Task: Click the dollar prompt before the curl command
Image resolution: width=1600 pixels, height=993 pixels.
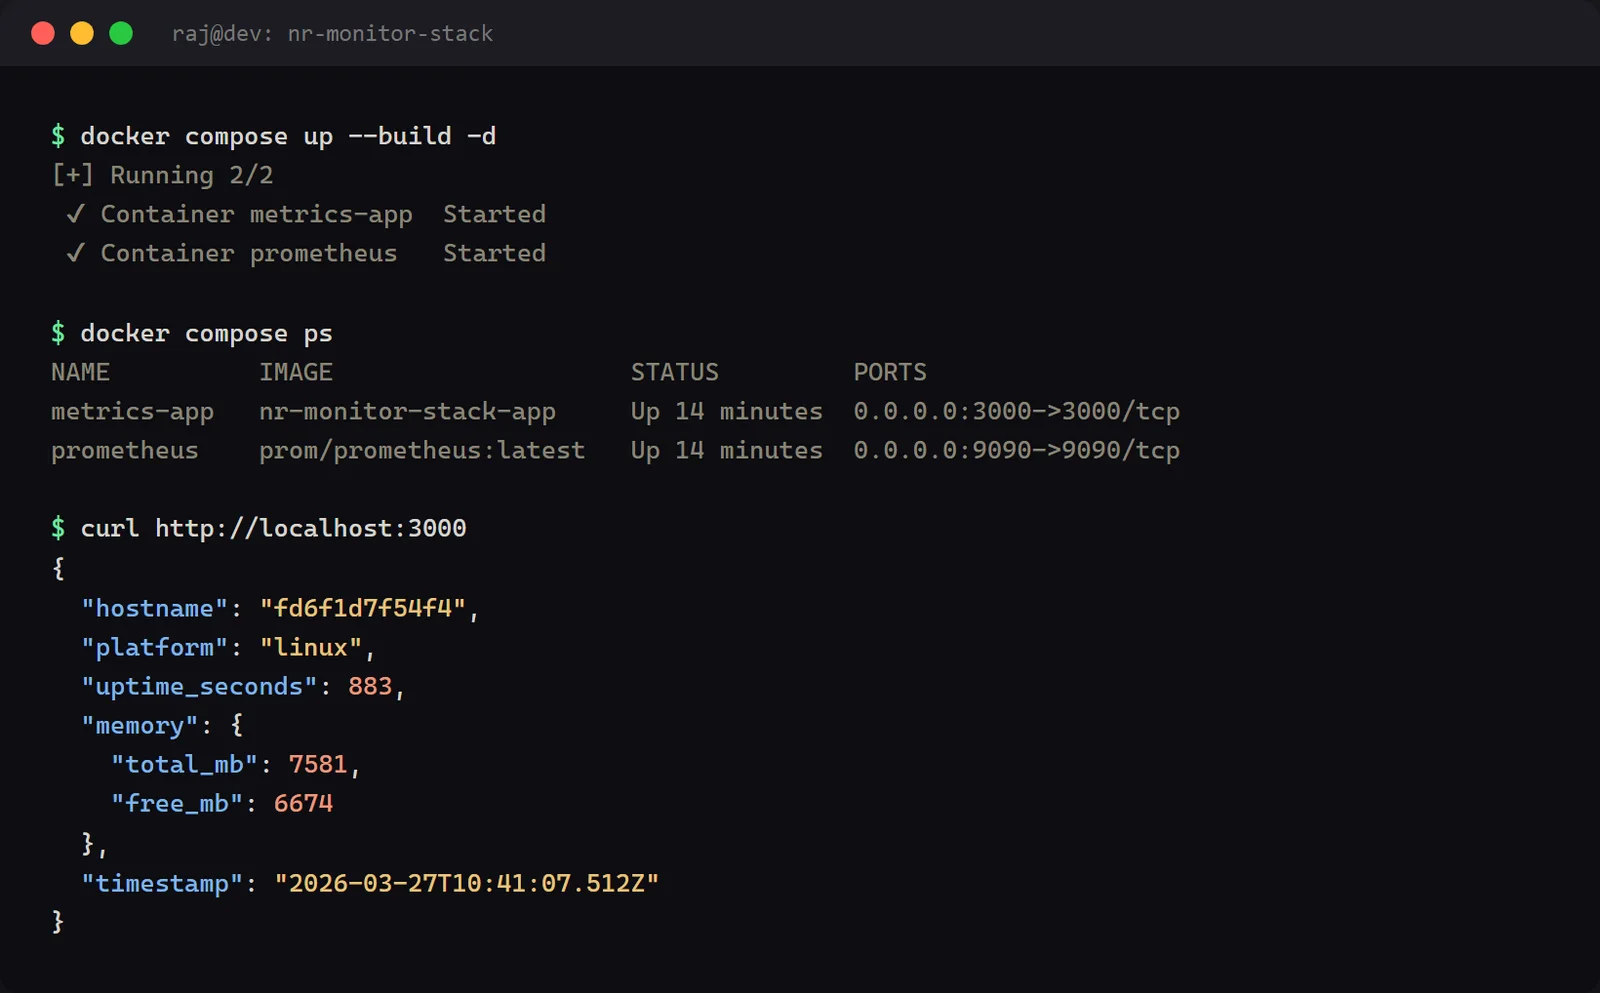Action: click(58, 528)
